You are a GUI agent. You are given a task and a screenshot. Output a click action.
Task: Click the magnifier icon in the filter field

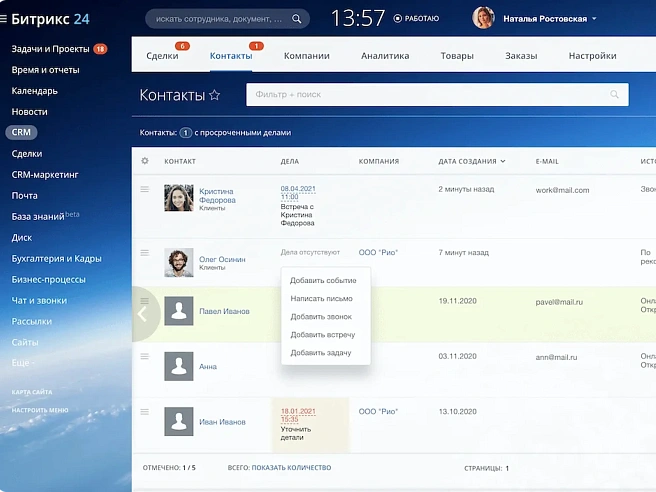(x=615, y=95)
